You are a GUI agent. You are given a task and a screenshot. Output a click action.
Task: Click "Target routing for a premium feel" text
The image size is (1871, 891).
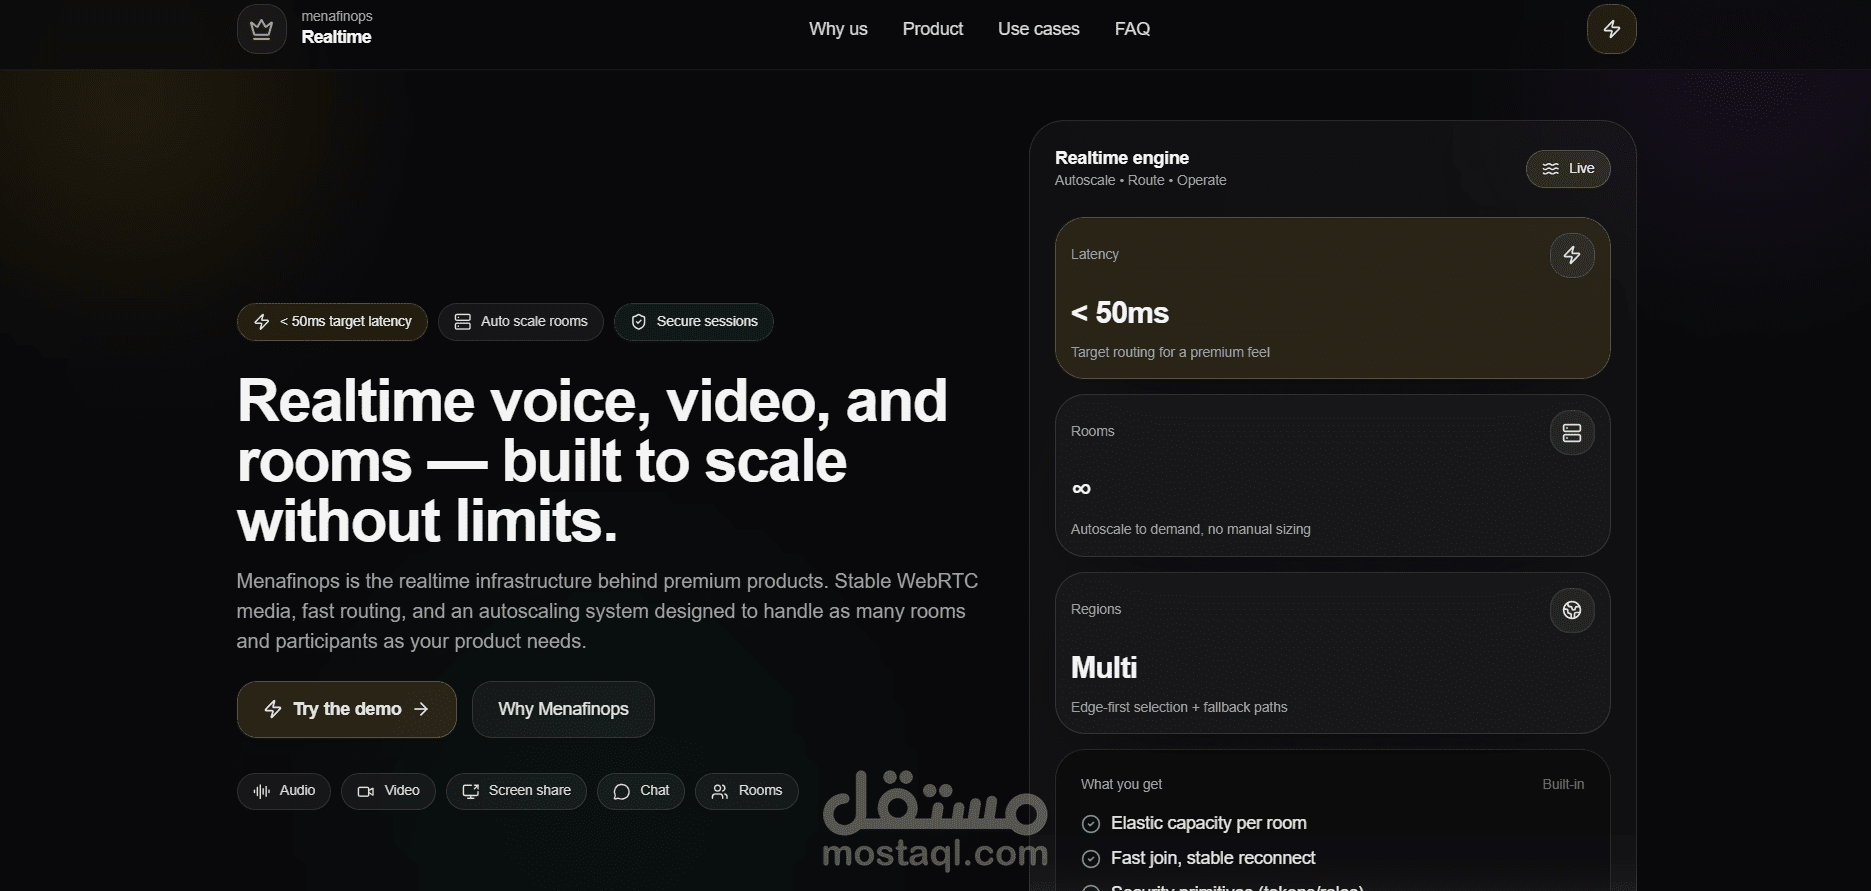tap(1170, 353)
